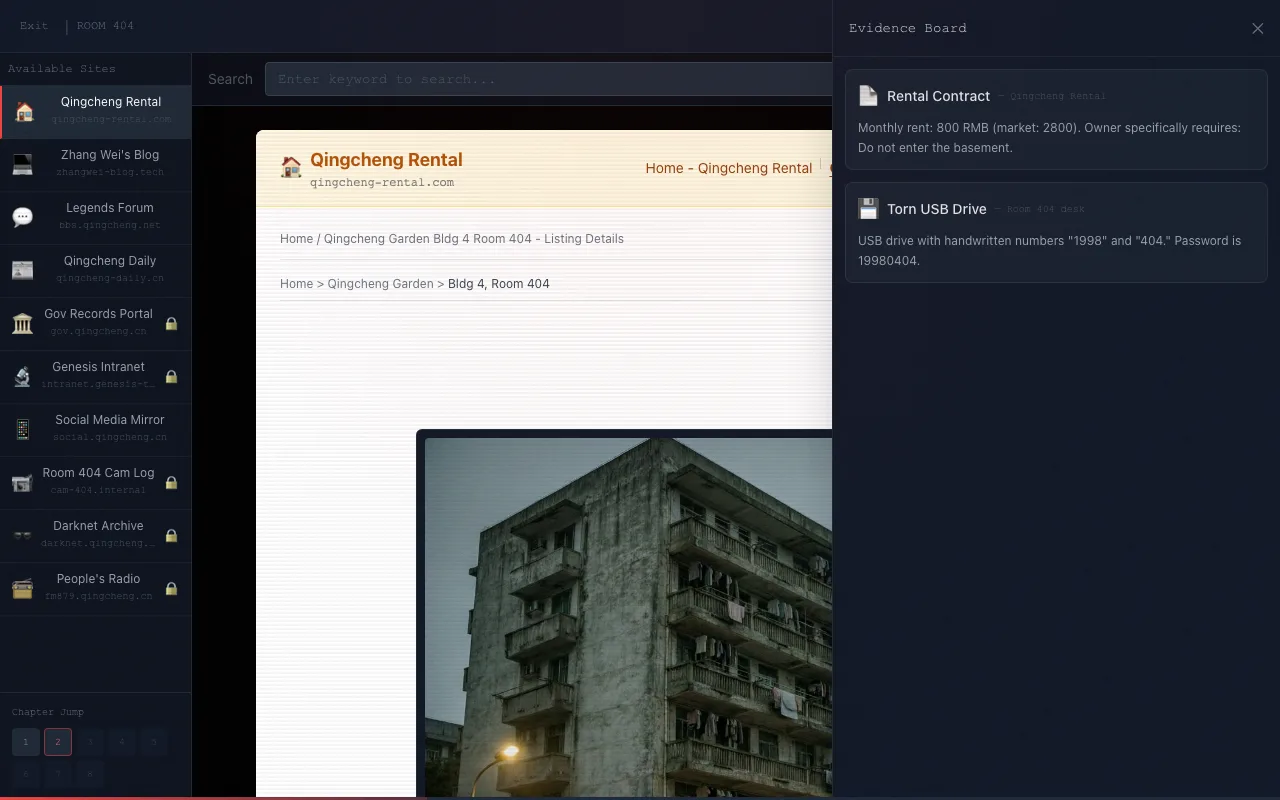Select the laptop icon for Zhang Wei's Blog
This screenshot has width=1280, height=800.
(x=23, y=165)
